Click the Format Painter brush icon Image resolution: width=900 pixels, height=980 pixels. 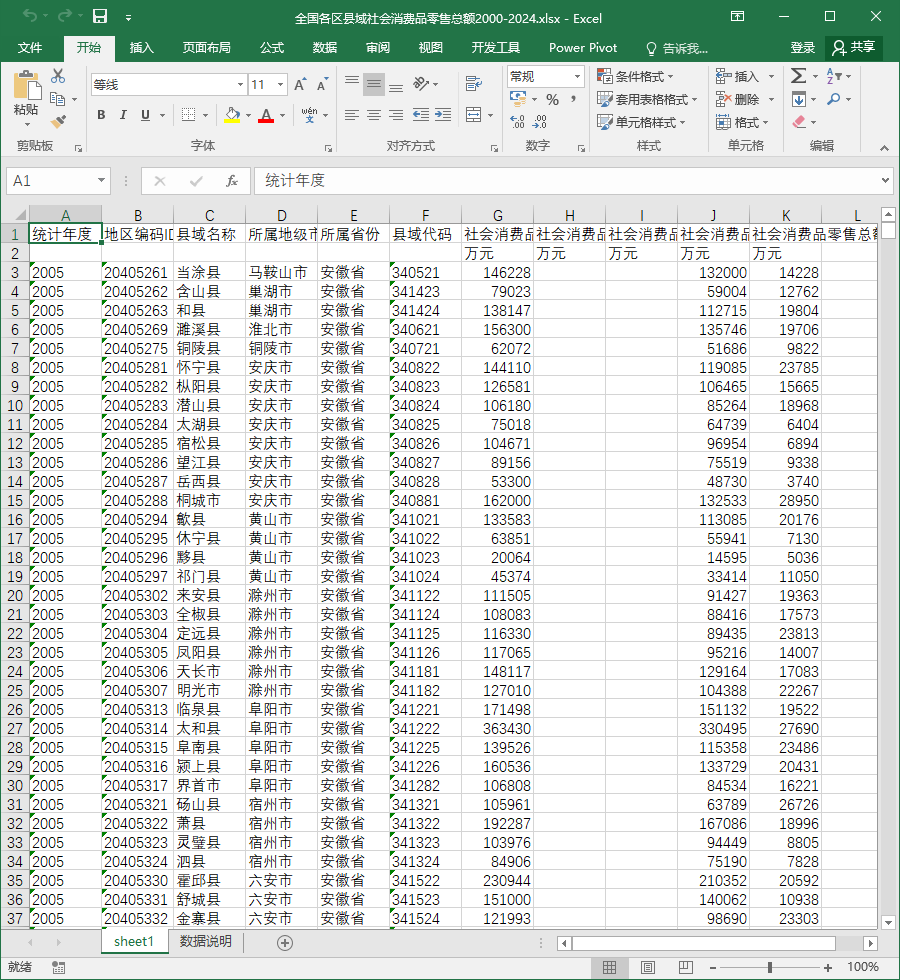(x=58, y=121)
